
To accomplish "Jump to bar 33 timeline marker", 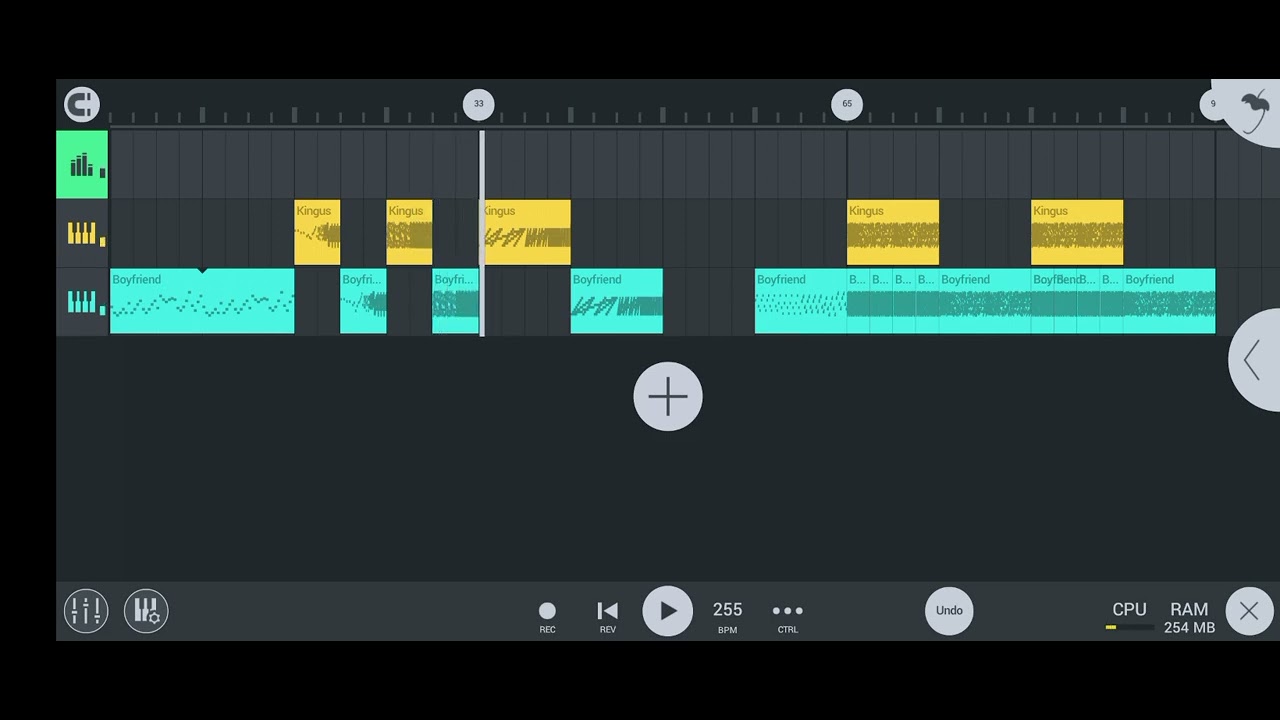I will pyautogui.click(x=479, y=104).
